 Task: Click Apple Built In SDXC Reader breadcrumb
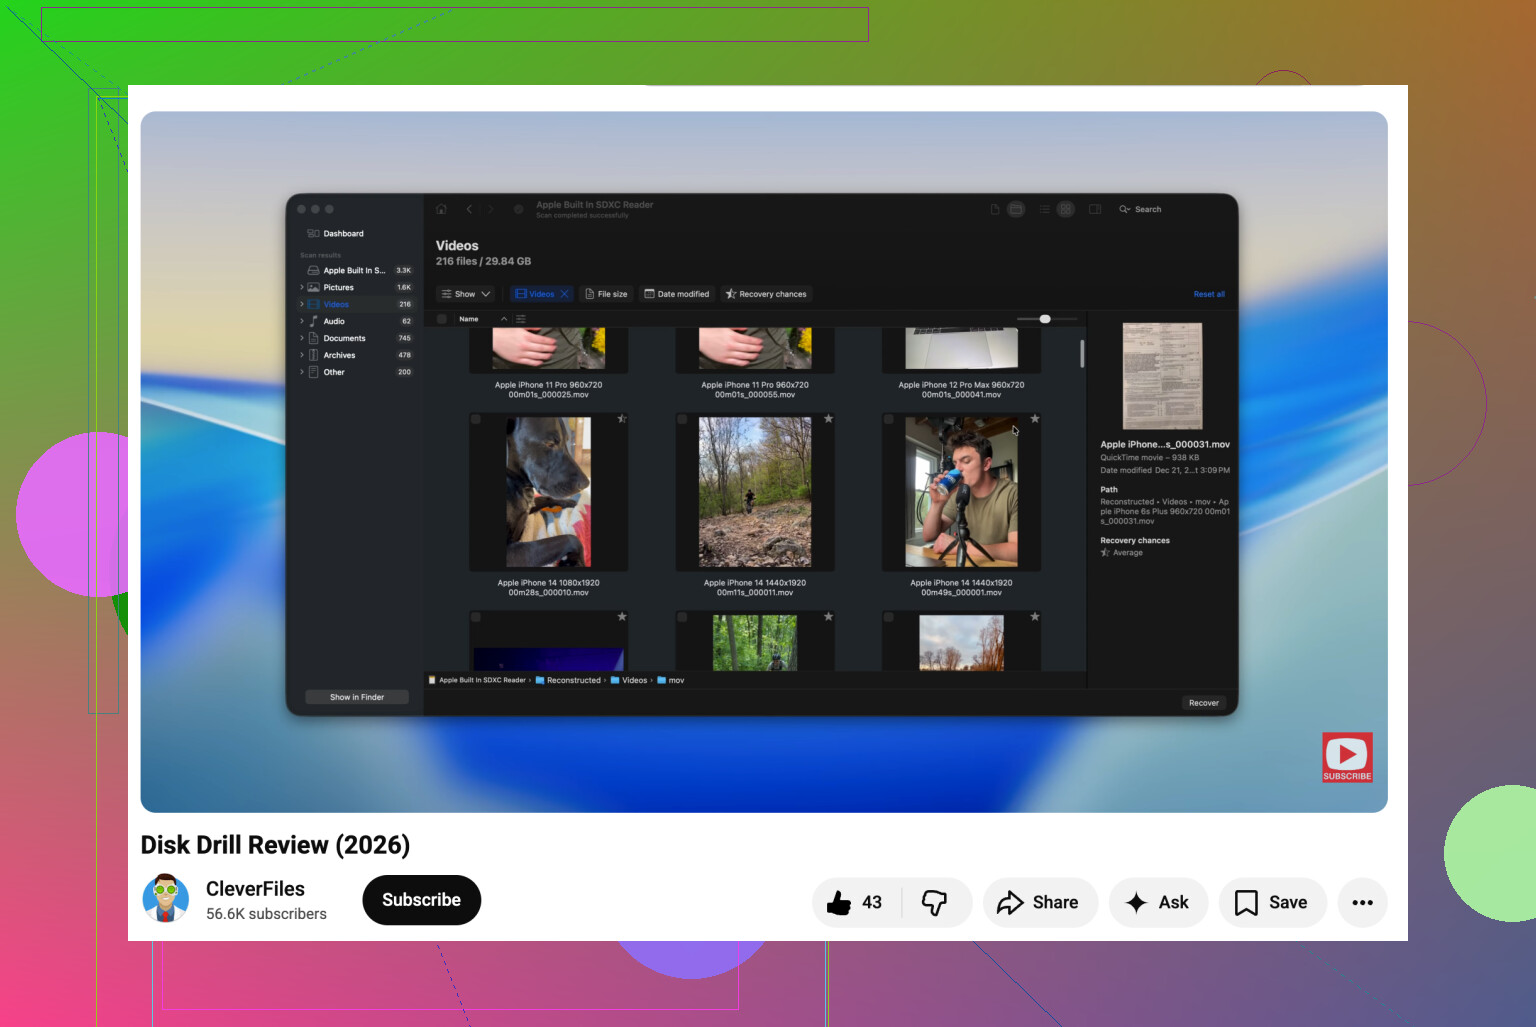click(x=477, y=680)
